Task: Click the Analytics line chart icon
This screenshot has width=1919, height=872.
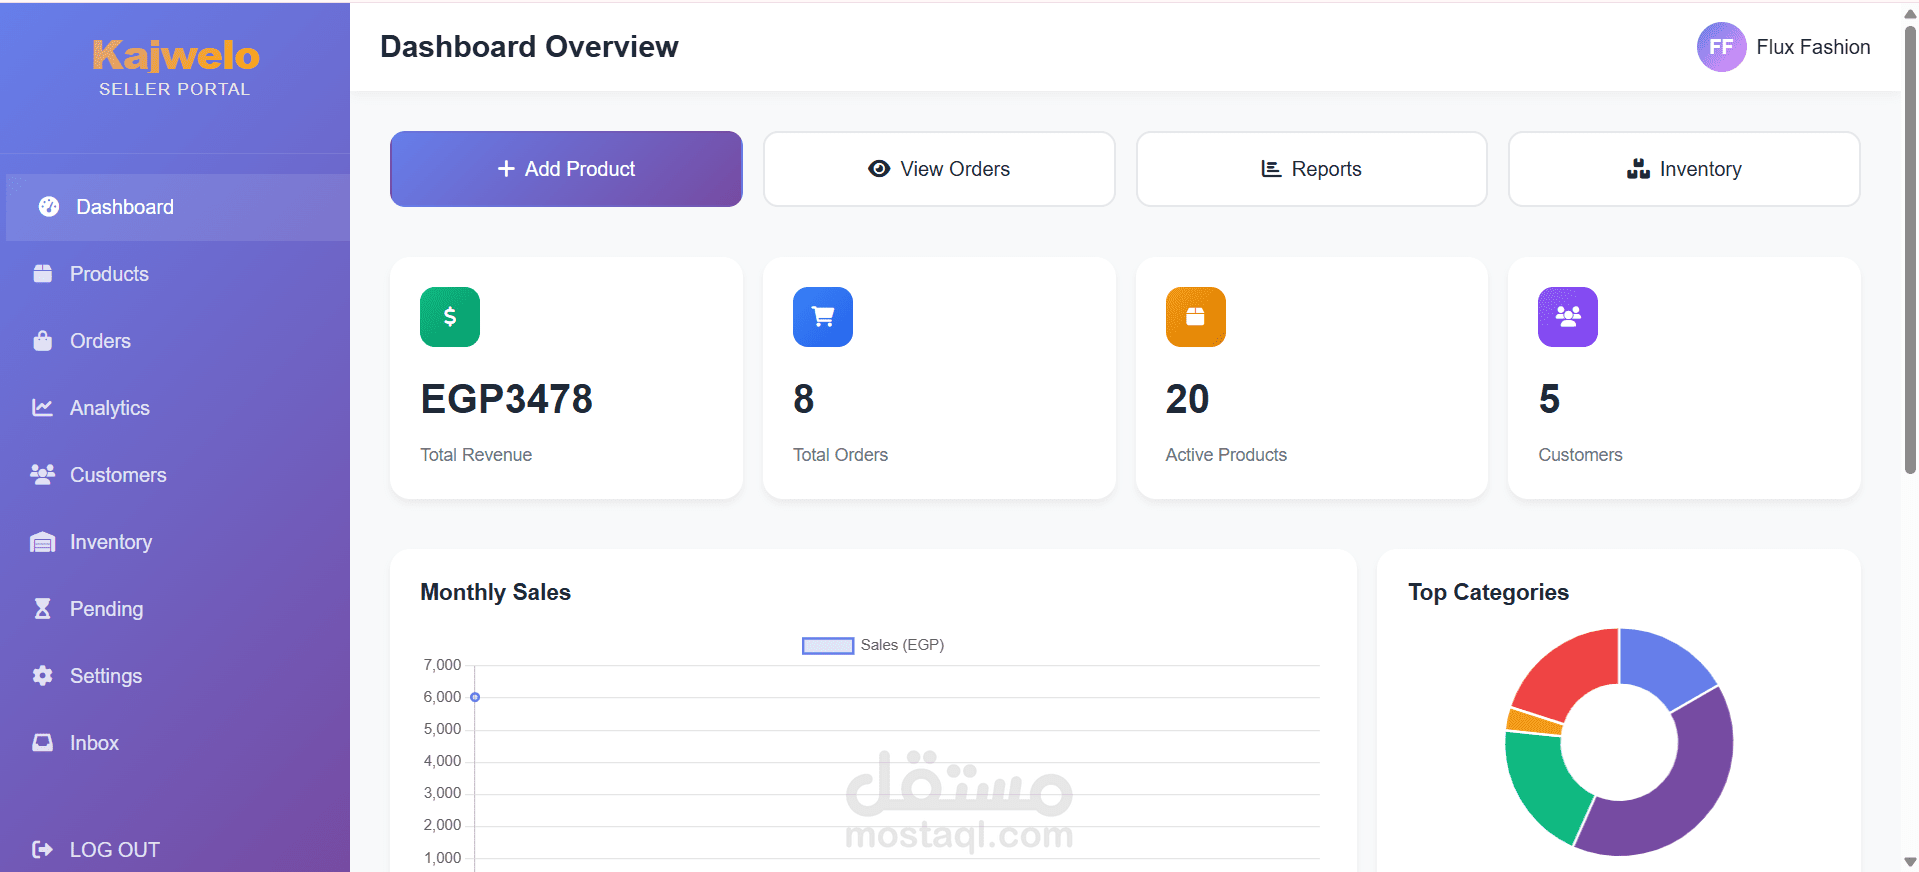Action: click(42, 408)
